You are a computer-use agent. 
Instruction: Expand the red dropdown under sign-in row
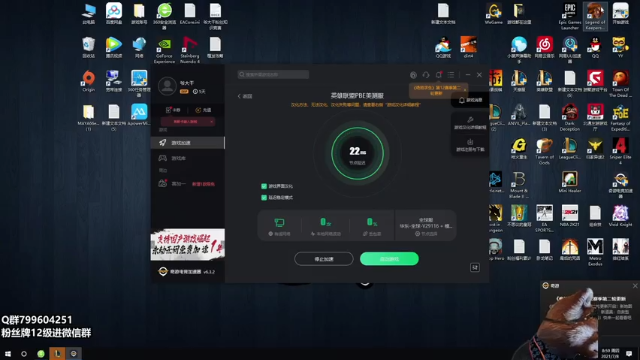188,122
